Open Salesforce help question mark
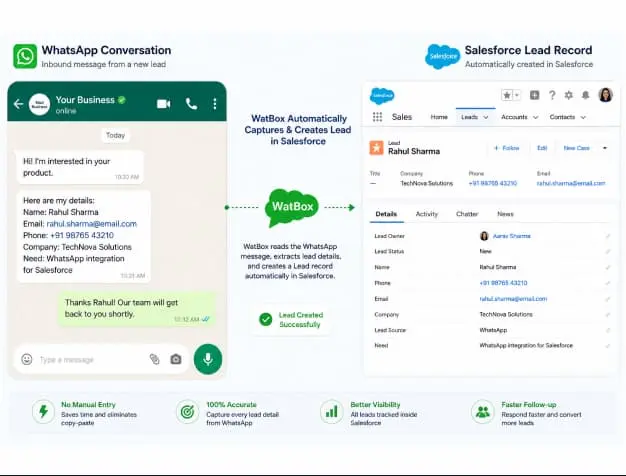Image resolution: width=626 pixels, height=476 pixels. (x=552, y=95)
